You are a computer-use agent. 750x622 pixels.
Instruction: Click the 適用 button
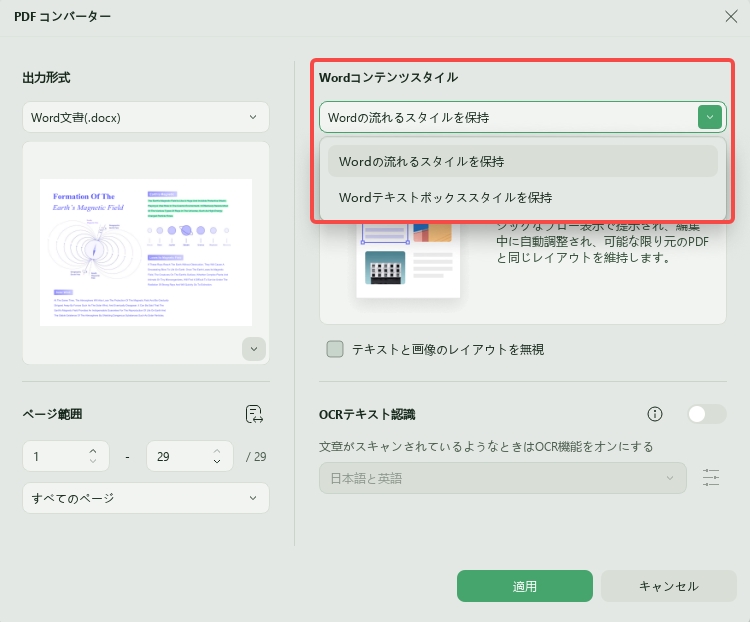525,586
